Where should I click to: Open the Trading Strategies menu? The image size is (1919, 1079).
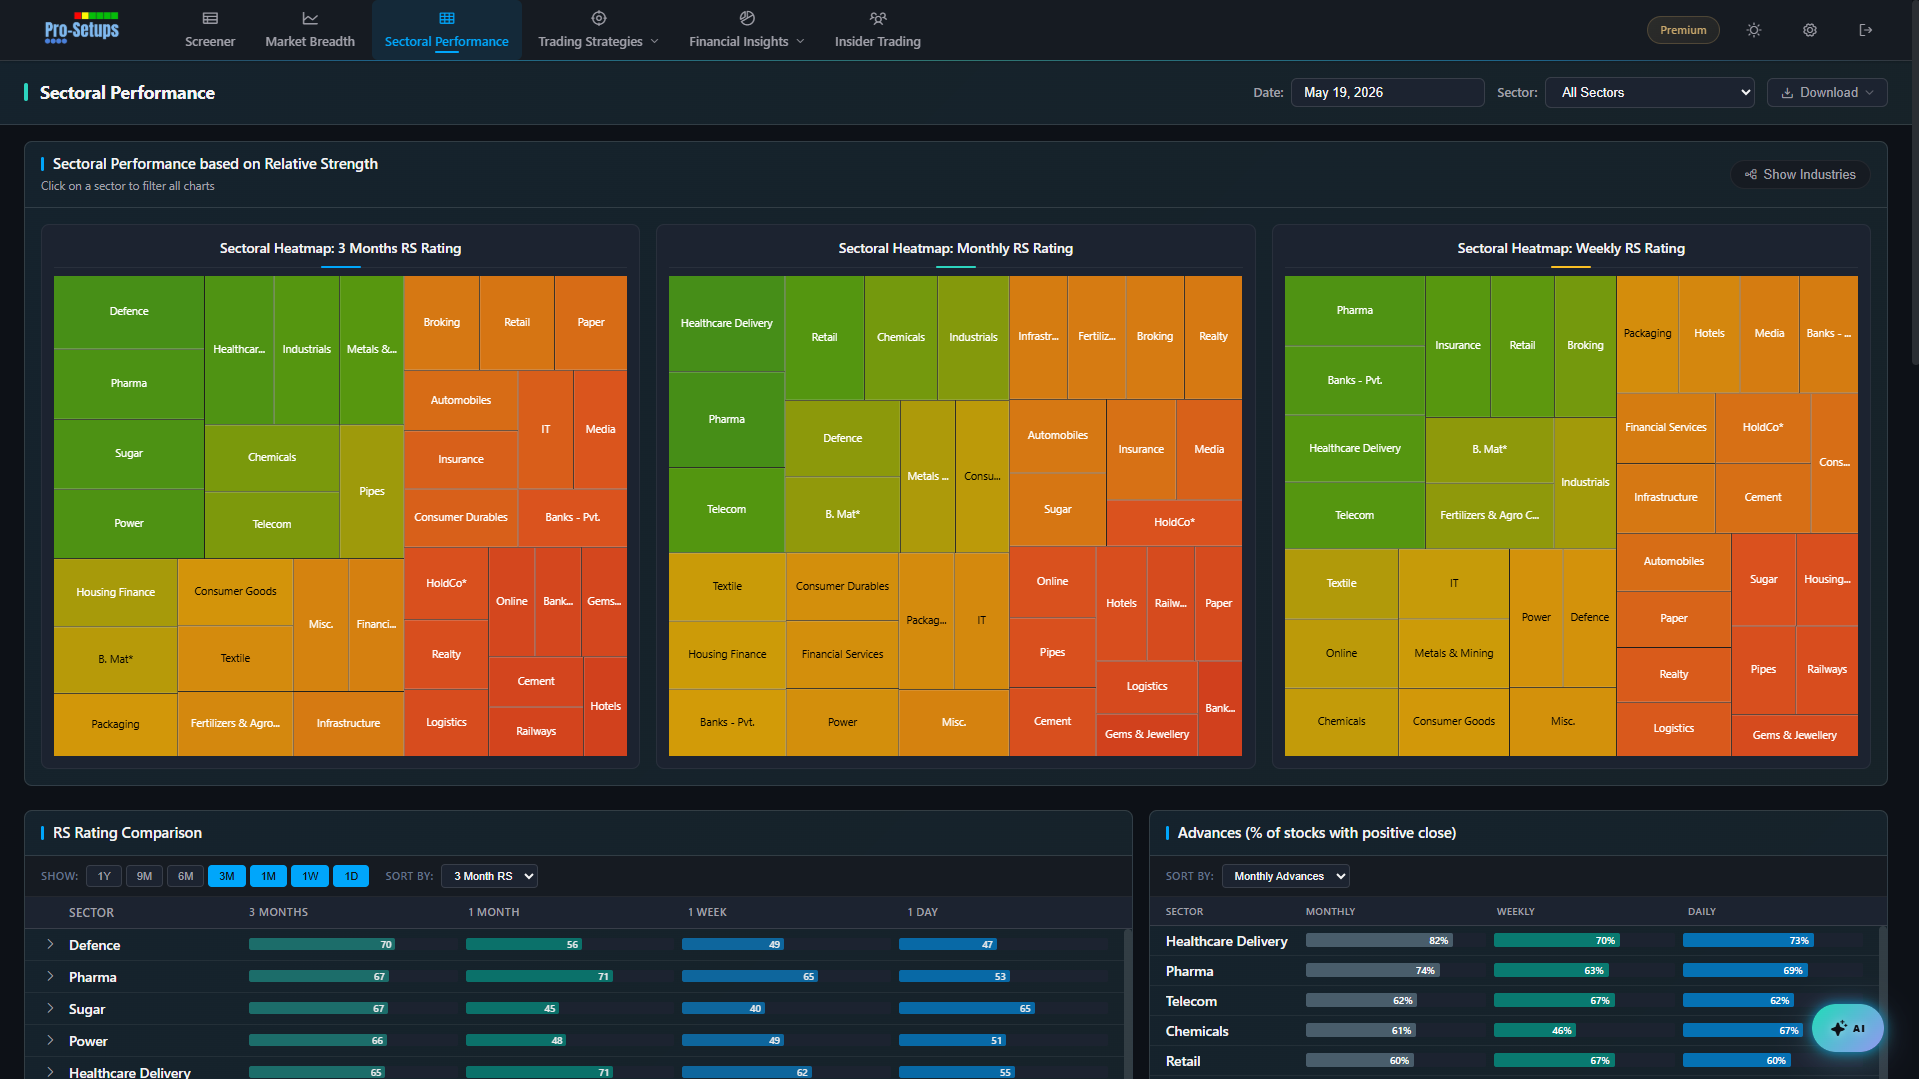[x=598, y=31]
